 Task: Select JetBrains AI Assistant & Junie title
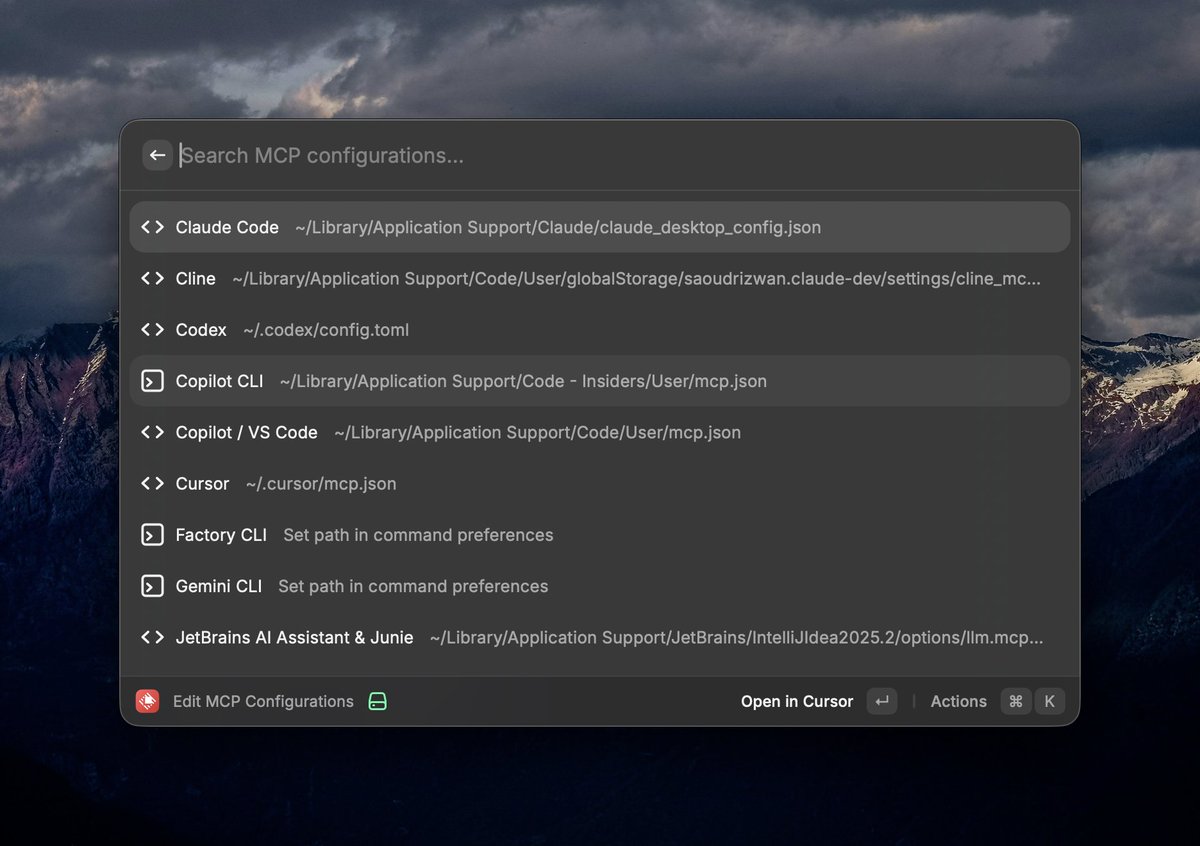tap(294, 637)
